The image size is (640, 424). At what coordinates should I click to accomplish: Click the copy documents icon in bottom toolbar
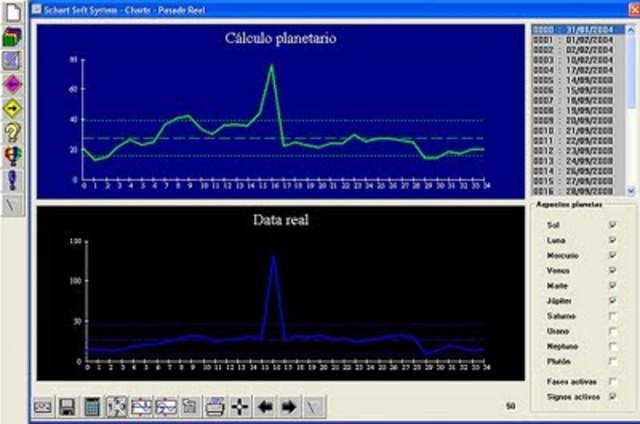pyautogui.click(x=190, y=406)
